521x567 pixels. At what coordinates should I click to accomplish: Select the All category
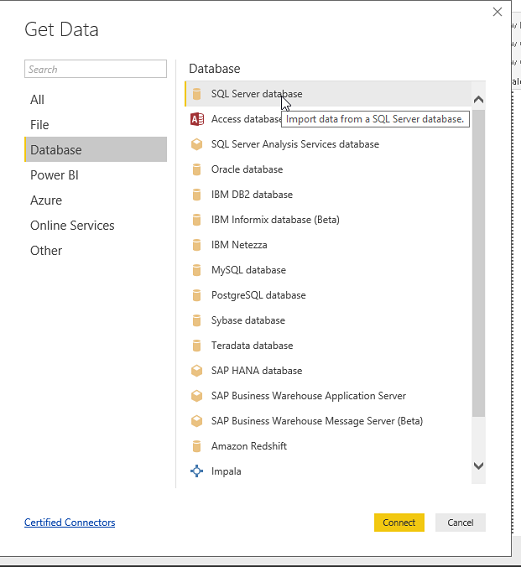(x=95, y=99)
